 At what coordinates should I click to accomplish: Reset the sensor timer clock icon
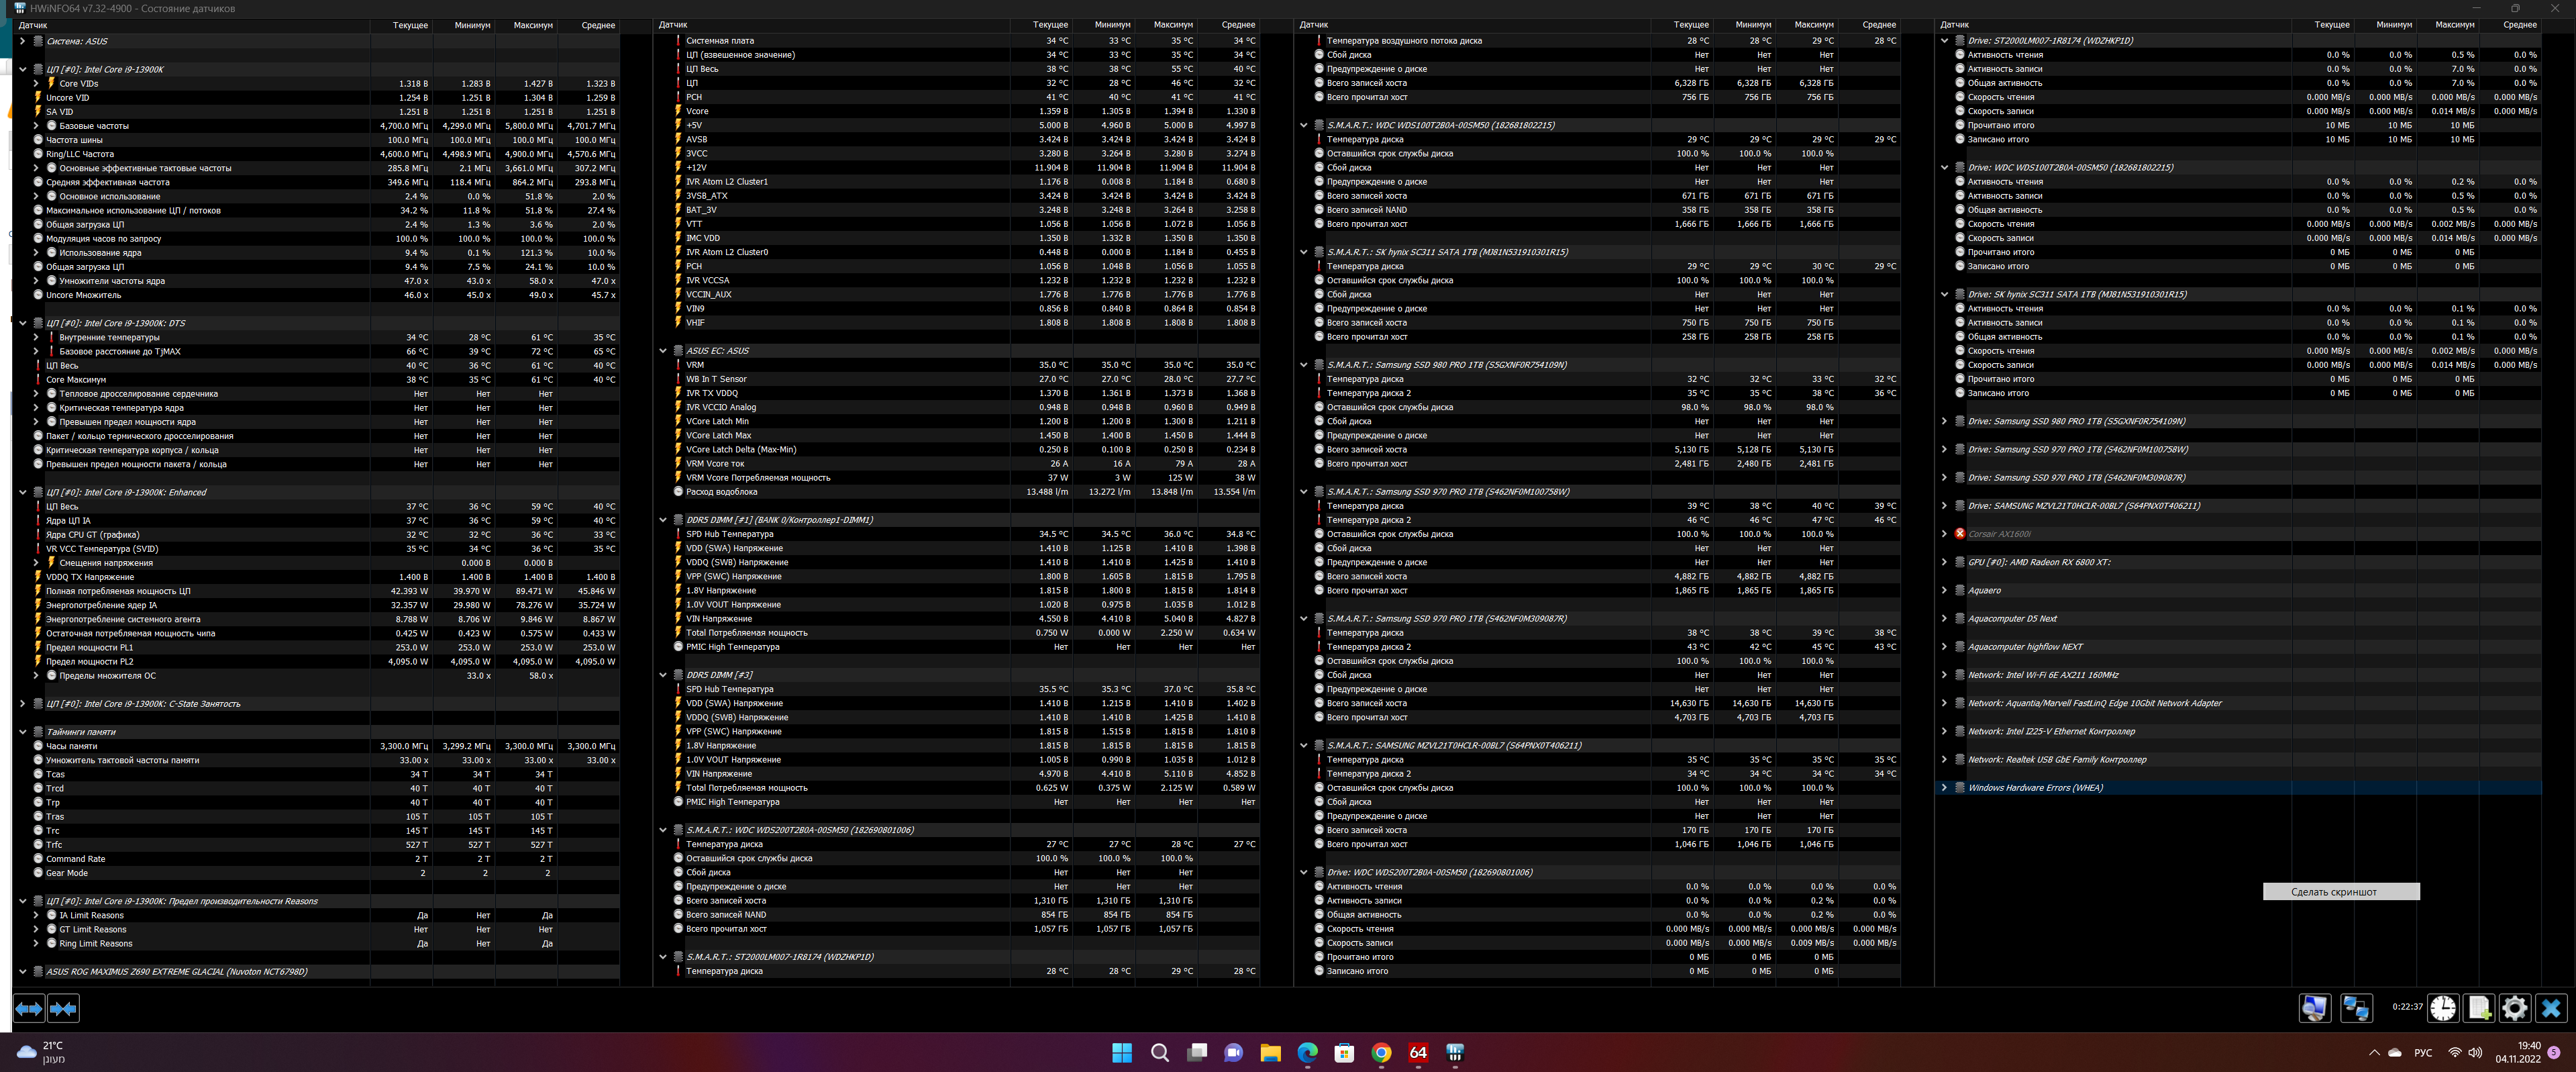tap(2443, 1008)
